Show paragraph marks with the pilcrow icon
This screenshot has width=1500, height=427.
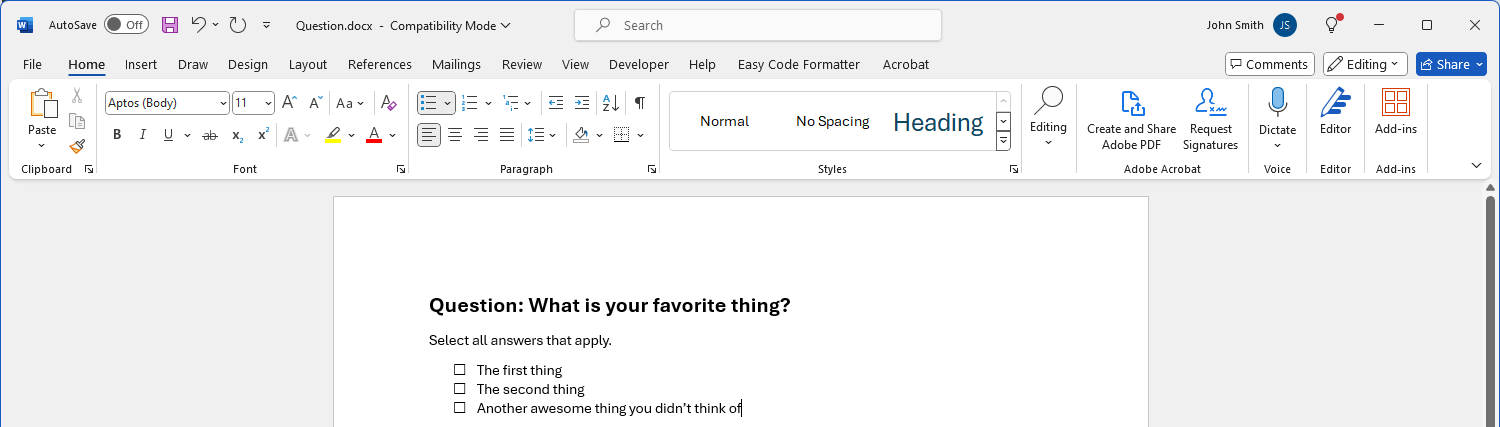640,102
